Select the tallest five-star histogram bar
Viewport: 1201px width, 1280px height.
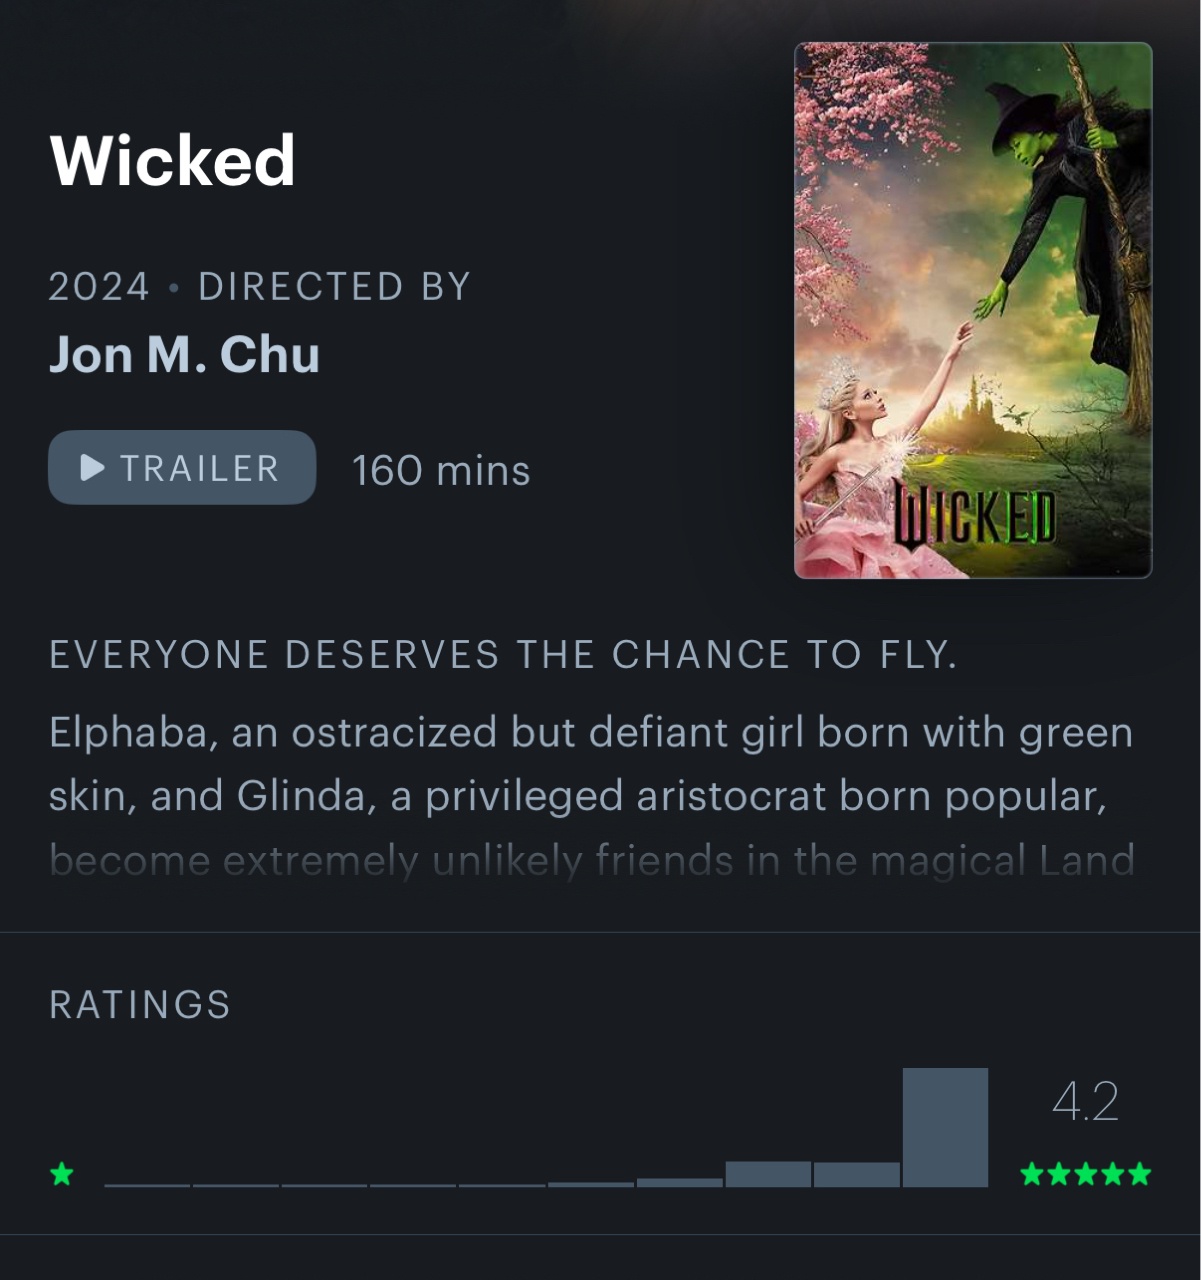(945, 1128)
